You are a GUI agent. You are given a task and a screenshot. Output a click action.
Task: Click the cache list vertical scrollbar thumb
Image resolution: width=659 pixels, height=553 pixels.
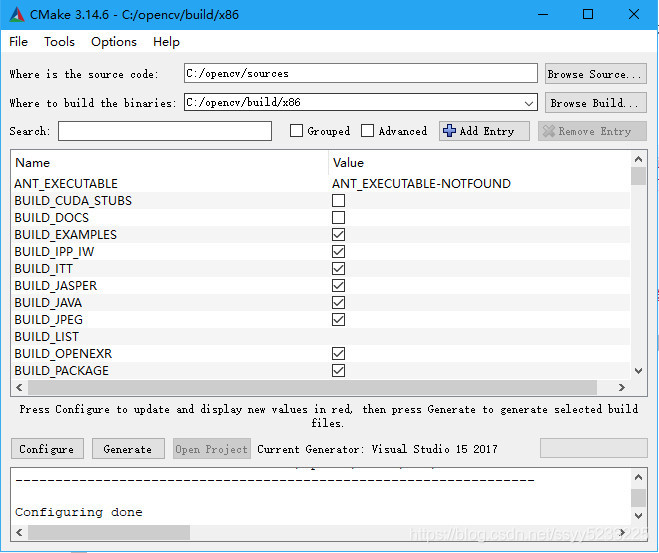point(638,176)
